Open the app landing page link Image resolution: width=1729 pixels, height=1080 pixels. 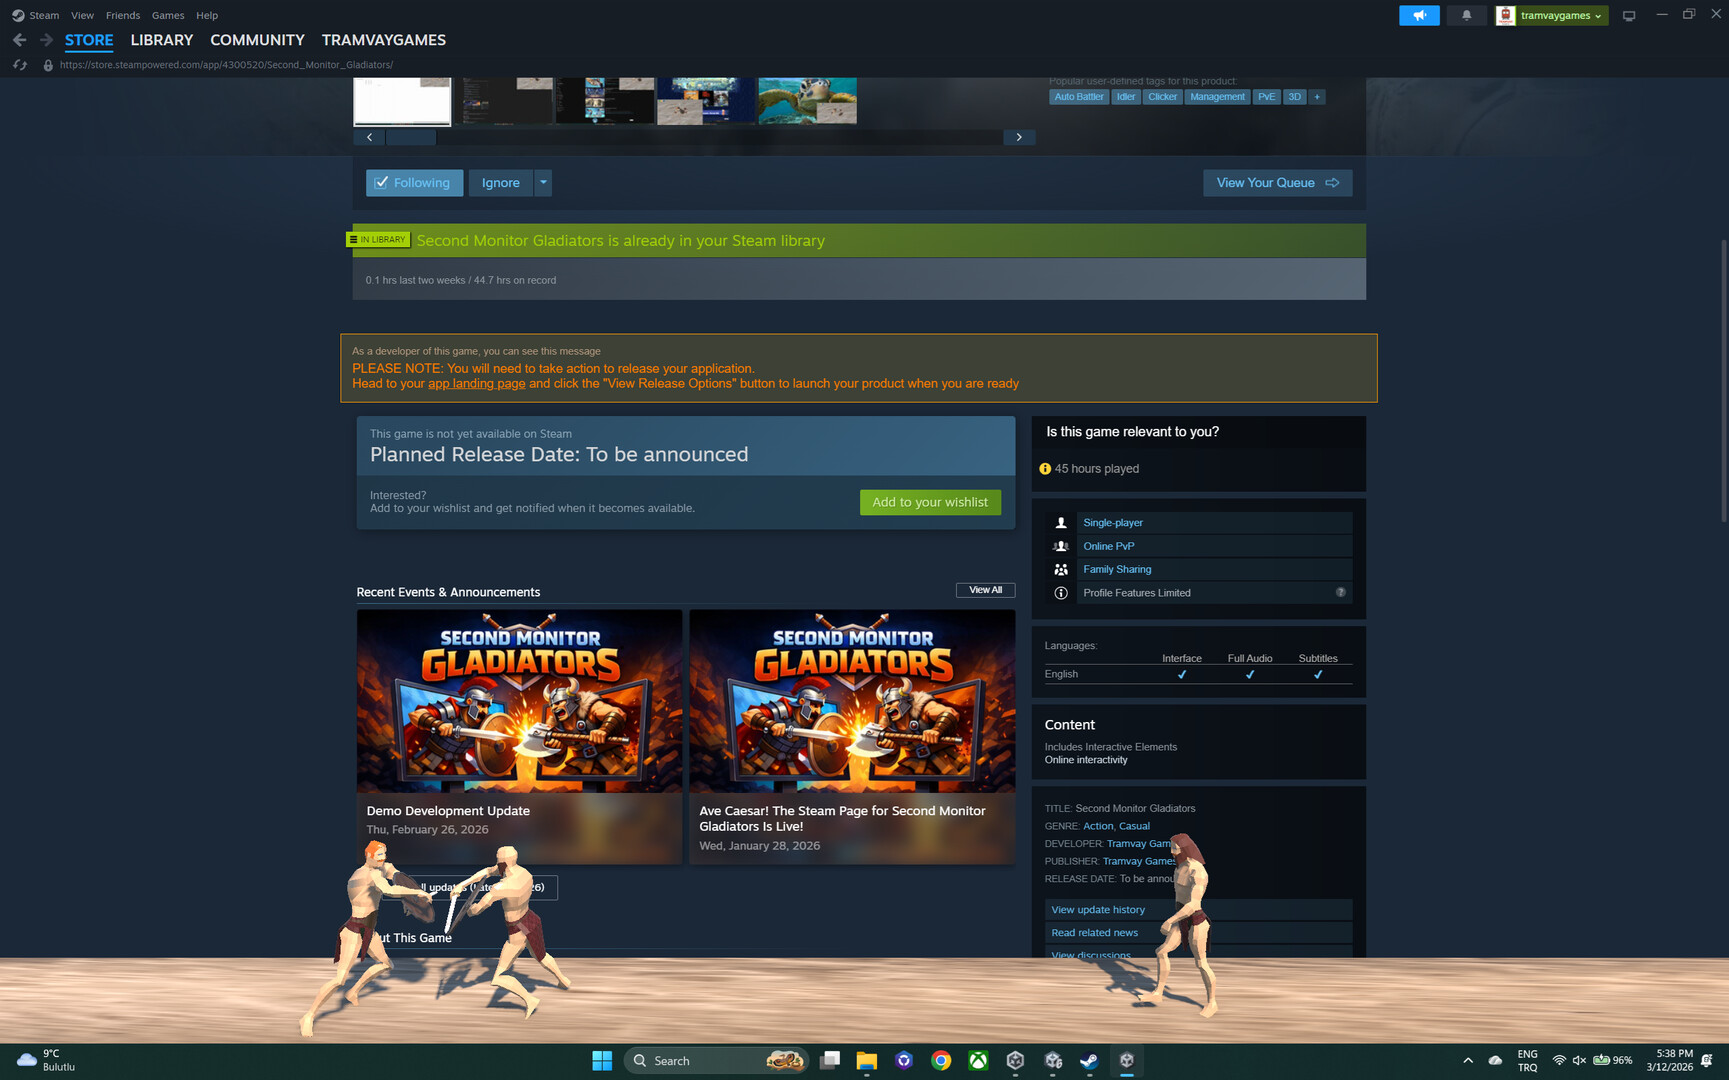pyautogui.click(x=476, y=383)
